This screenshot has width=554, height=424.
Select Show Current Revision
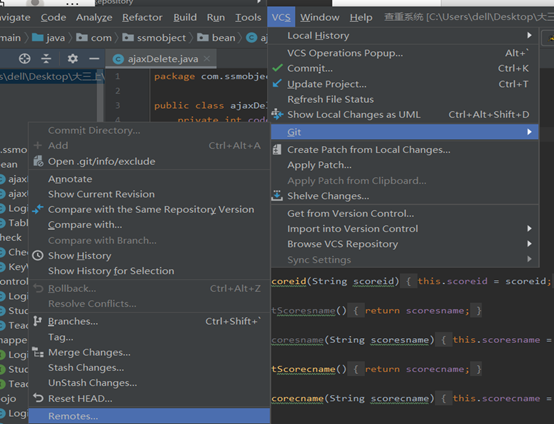coord(149,194)
